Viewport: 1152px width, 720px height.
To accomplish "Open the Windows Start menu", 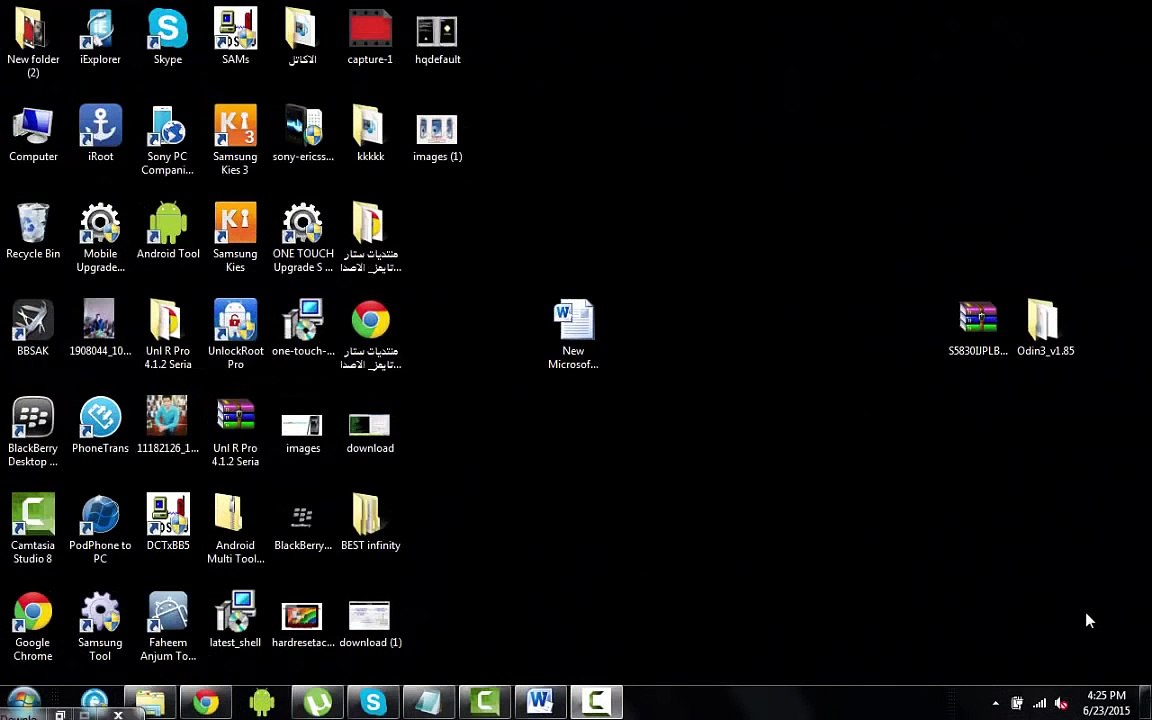I will click(23, 702).
